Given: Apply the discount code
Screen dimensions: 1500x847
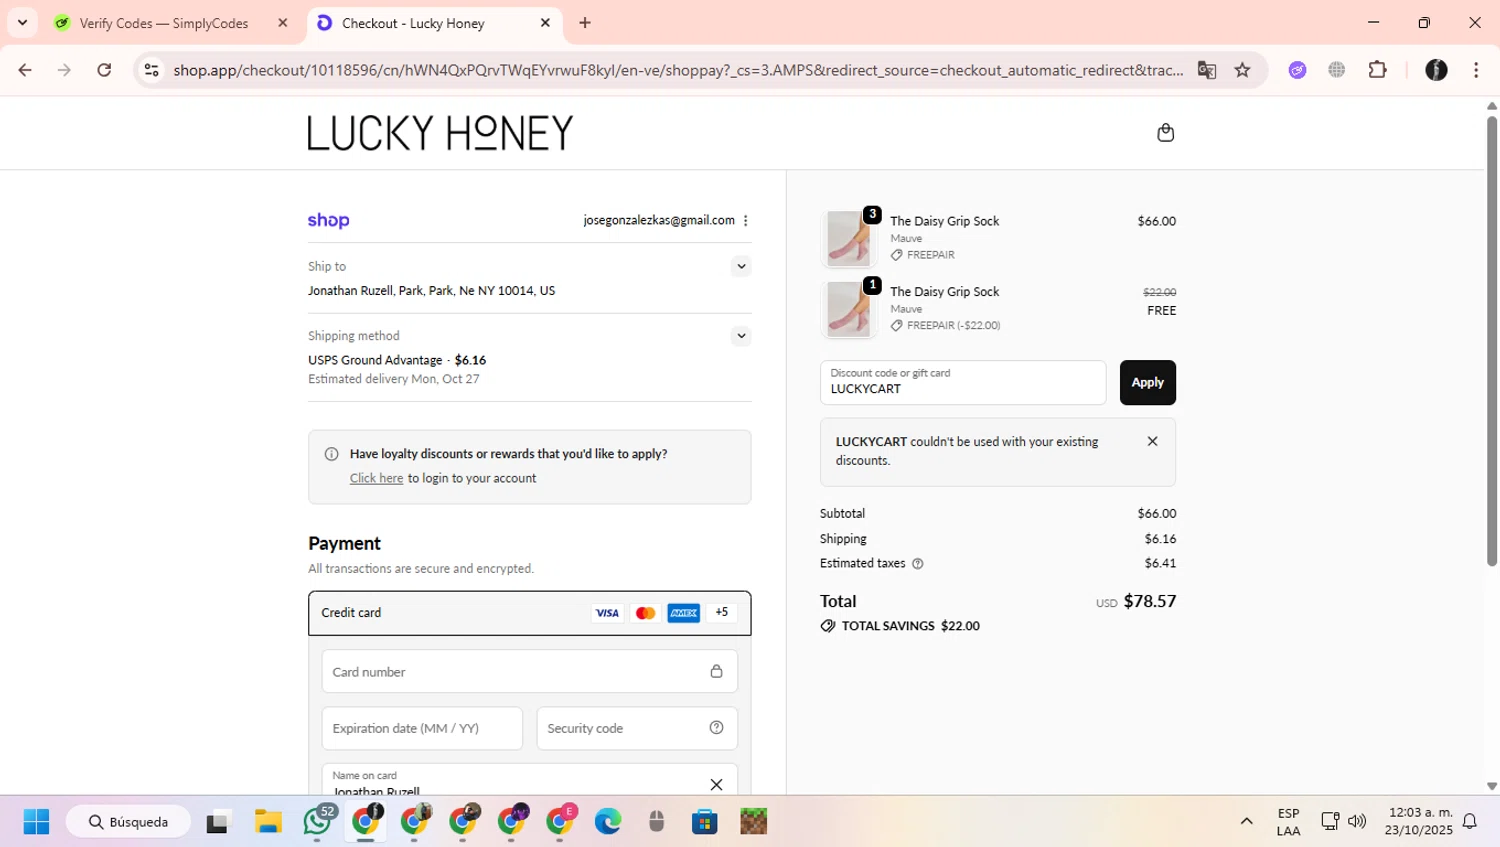Looking at the screenshot, I should pos(1147,383).
